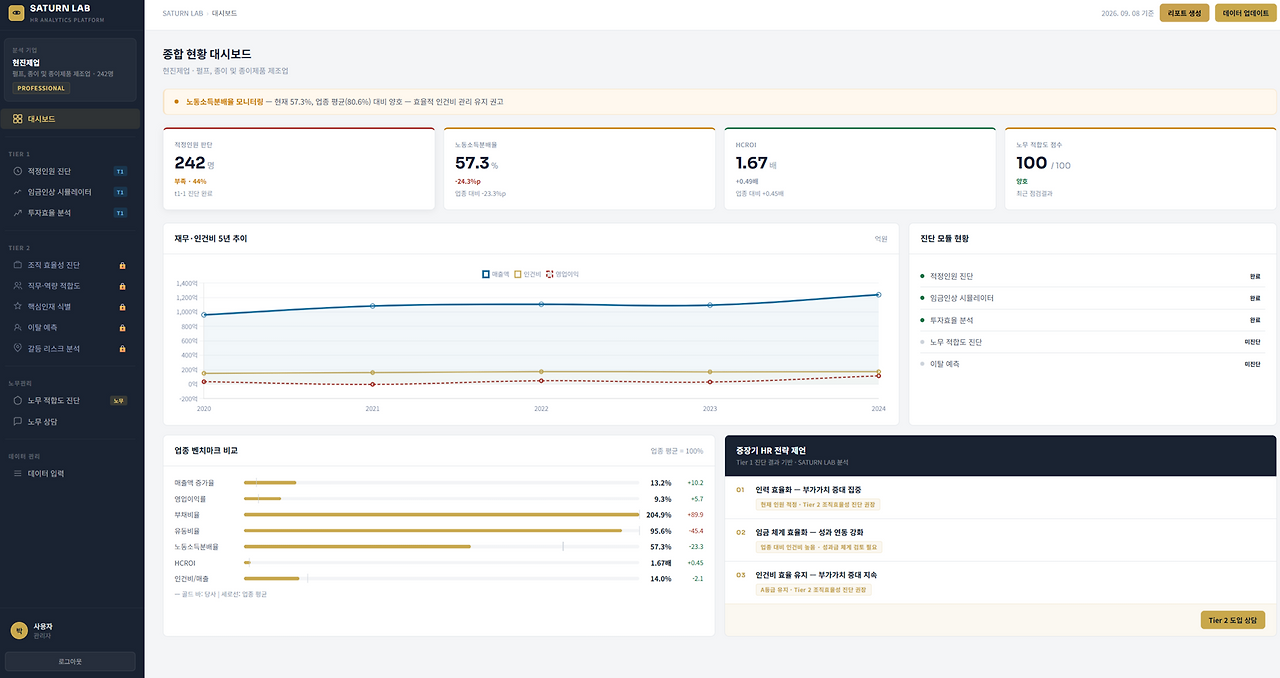The image size is (1280, 678).
Task: Click the people icon beside 직무·역량 적합도
Action: [18, 286]
